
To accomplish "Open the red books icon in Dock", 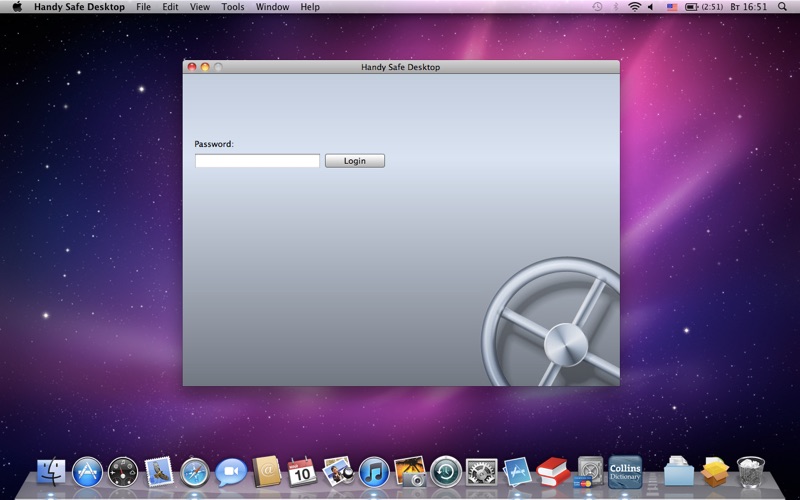I will (x=554, y=472).
